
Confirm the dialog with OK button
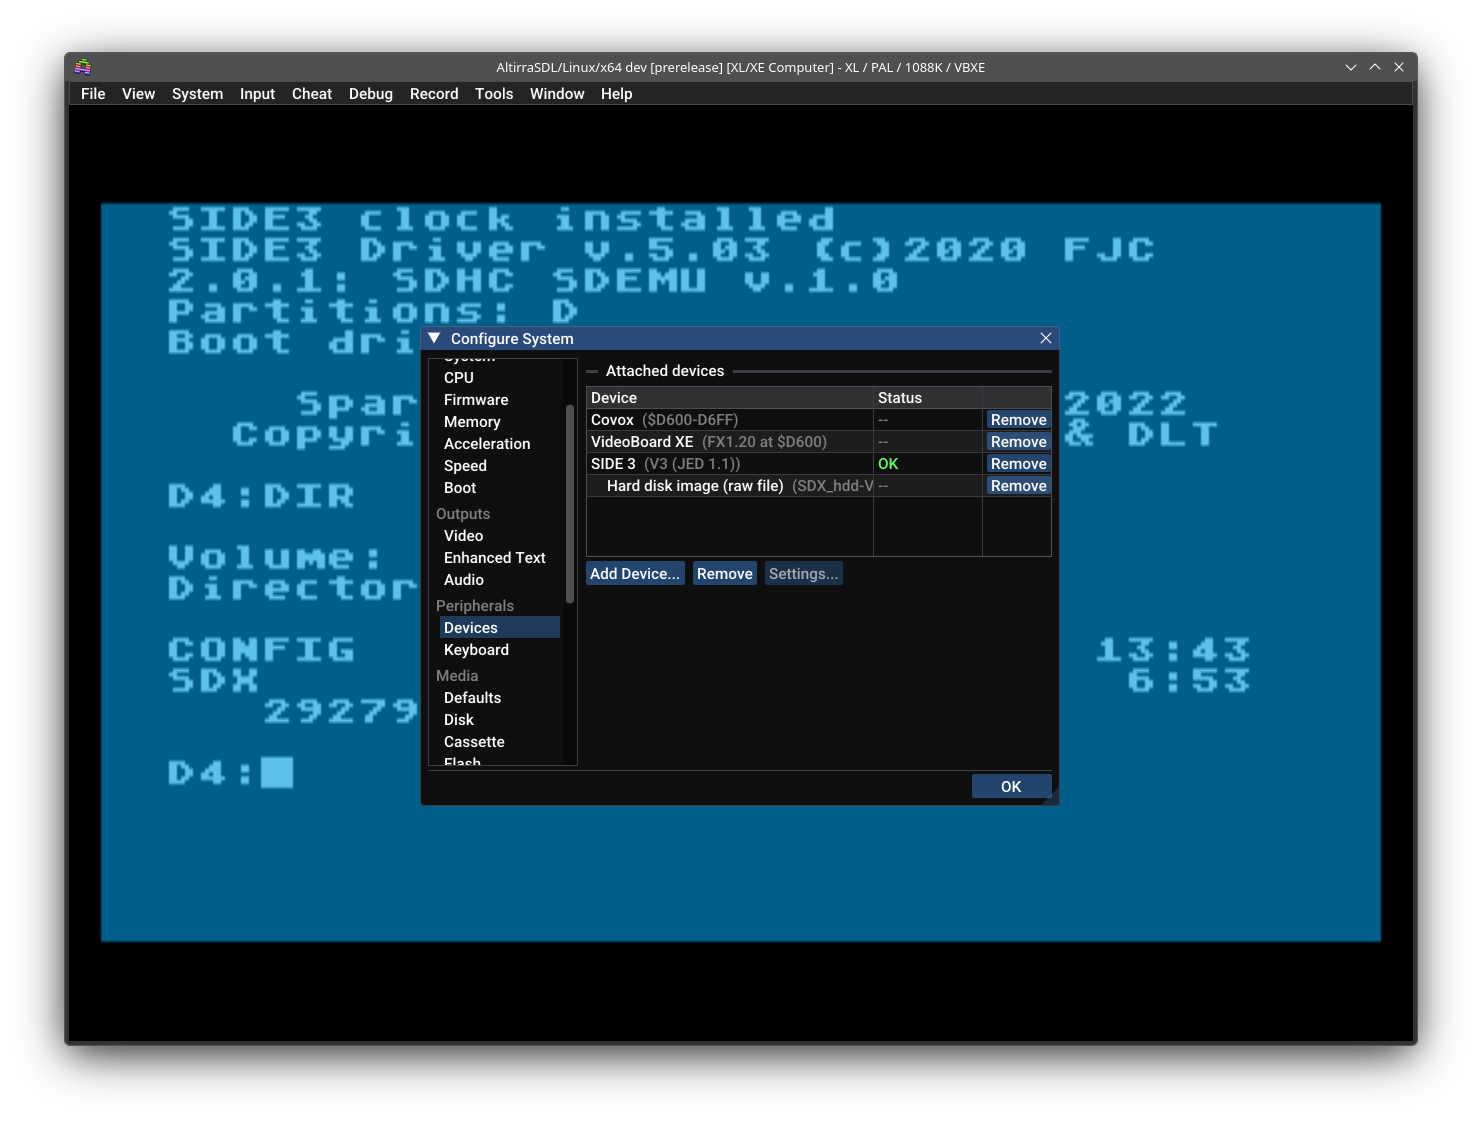[1011, 787]
